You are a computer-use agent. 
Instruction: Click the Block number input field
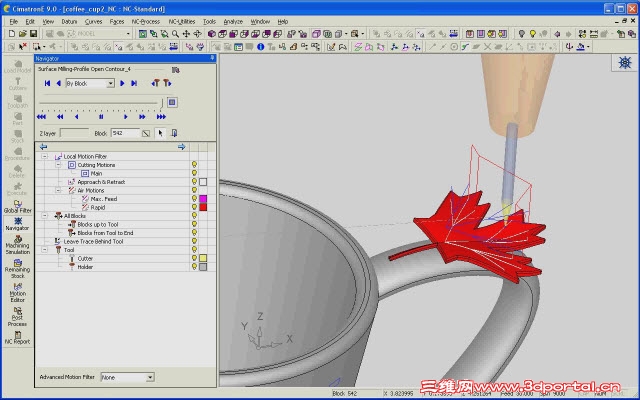125,133
